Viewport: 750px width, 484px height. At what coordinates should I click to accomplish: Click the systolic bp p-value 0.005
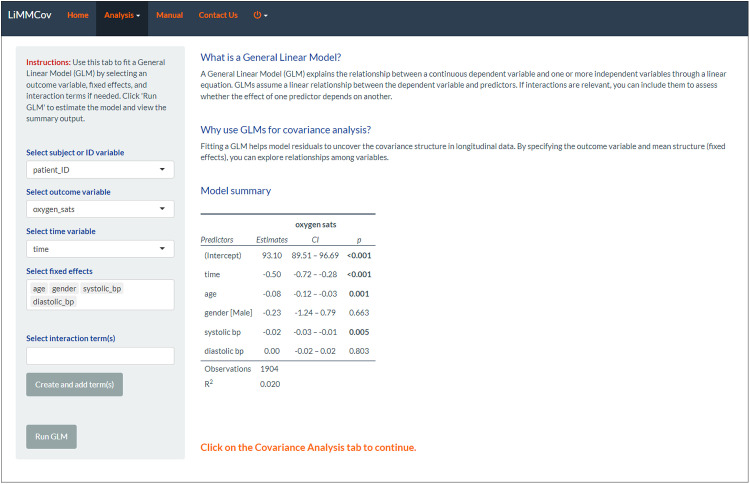pyautogui.click(x=359, y=332)
